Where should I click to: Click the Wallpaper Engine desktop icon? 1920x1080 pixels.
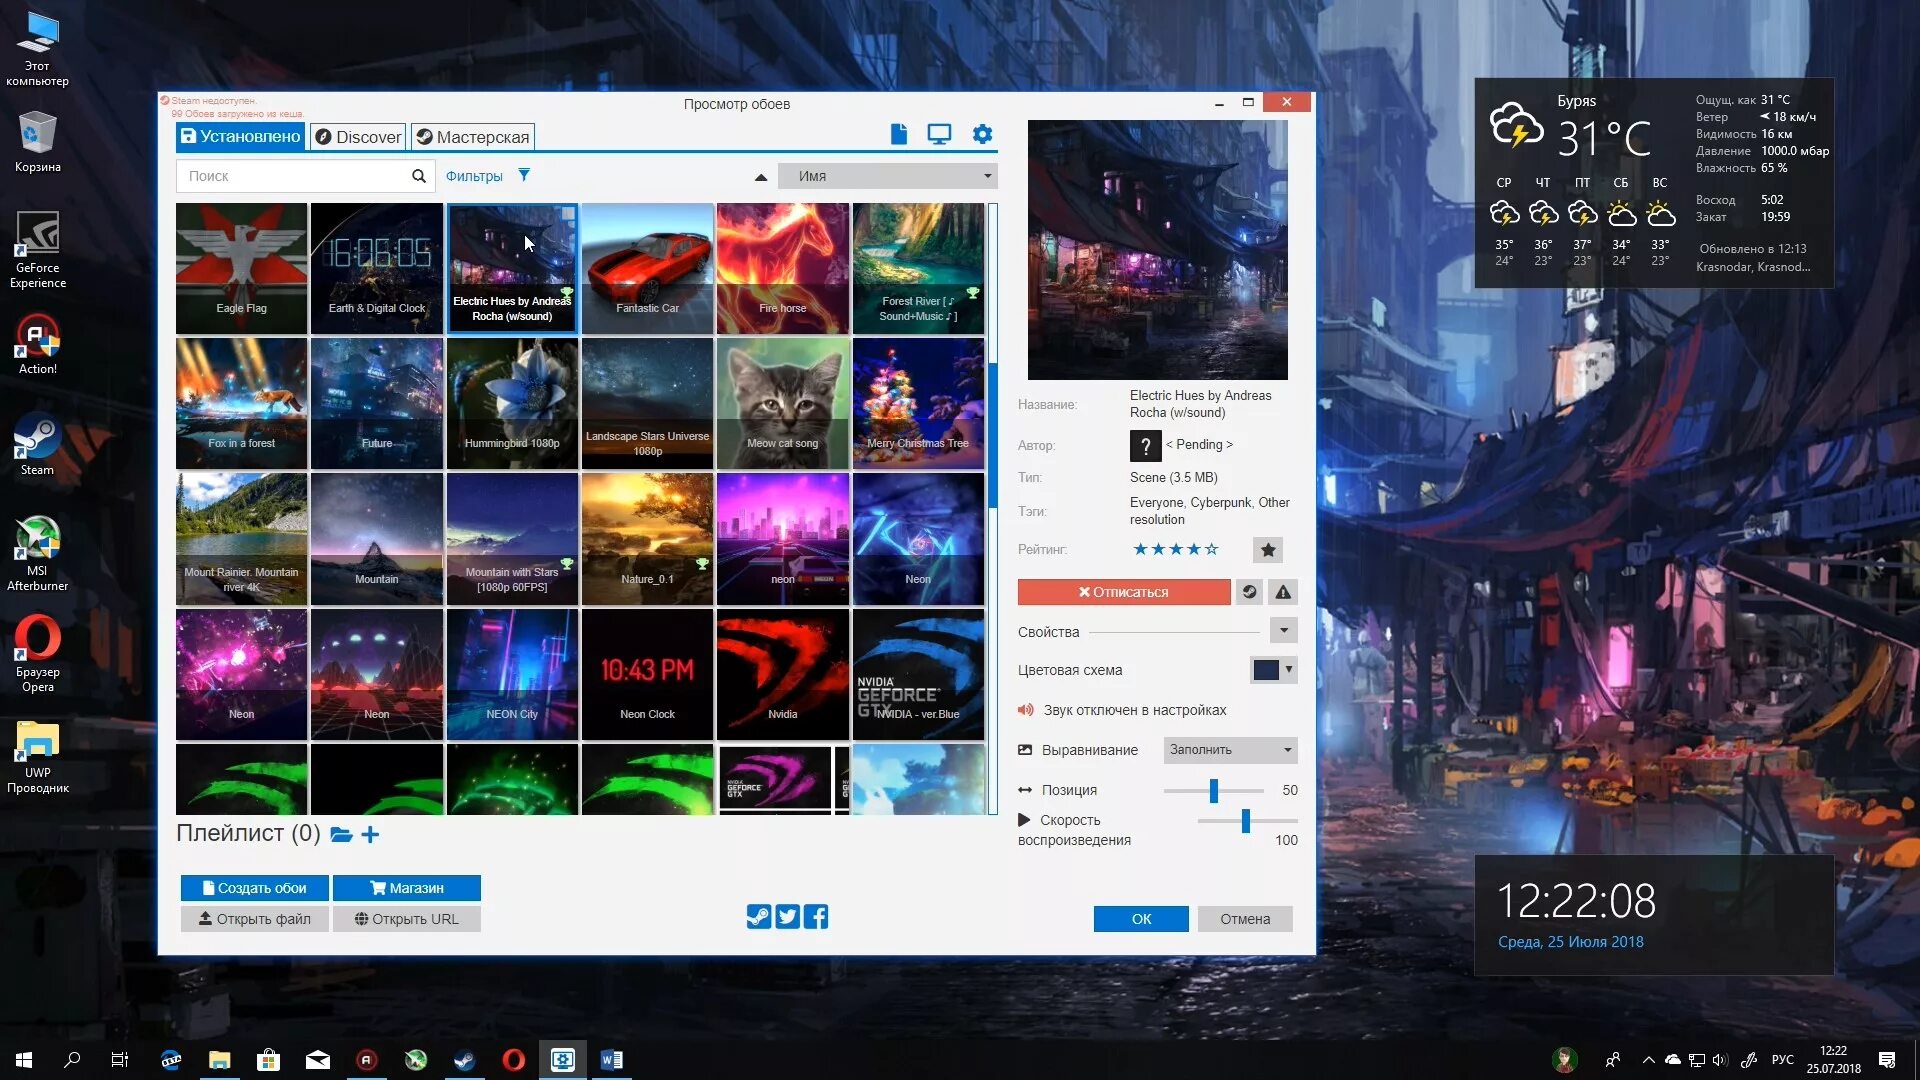point(564,1059)
